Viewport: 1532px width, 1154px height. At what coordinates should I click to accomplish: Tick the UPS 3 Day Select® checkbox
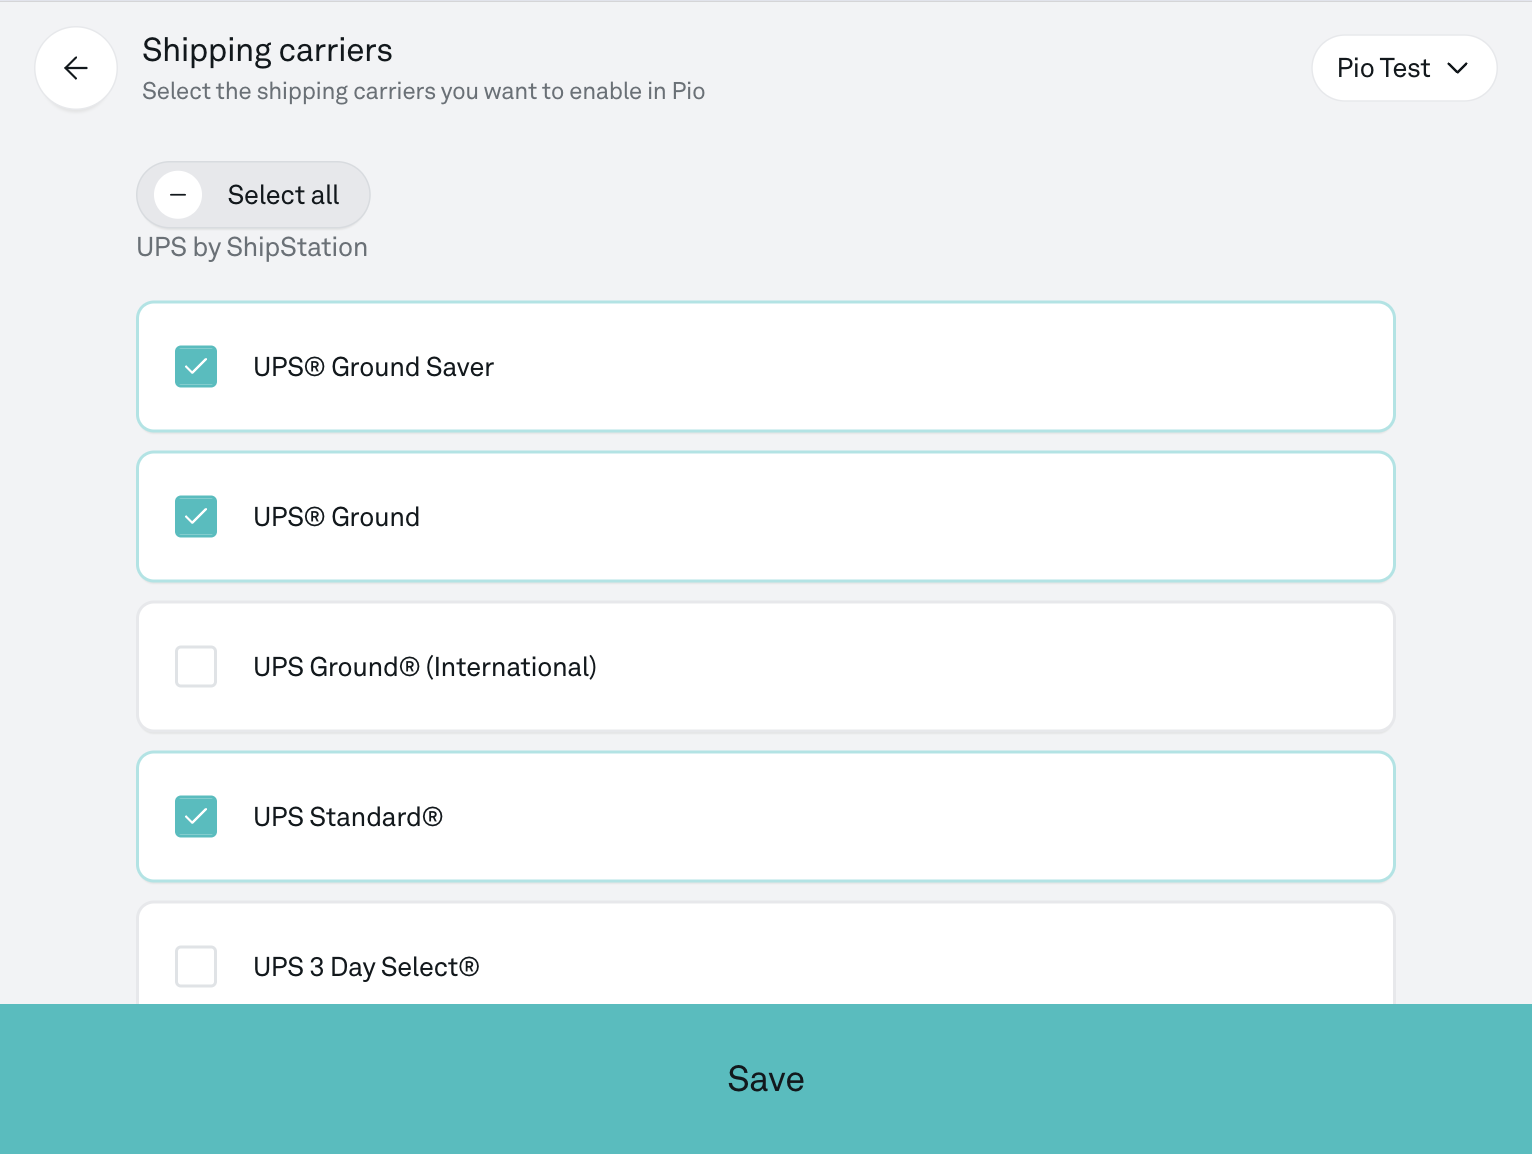click(196, 967)
